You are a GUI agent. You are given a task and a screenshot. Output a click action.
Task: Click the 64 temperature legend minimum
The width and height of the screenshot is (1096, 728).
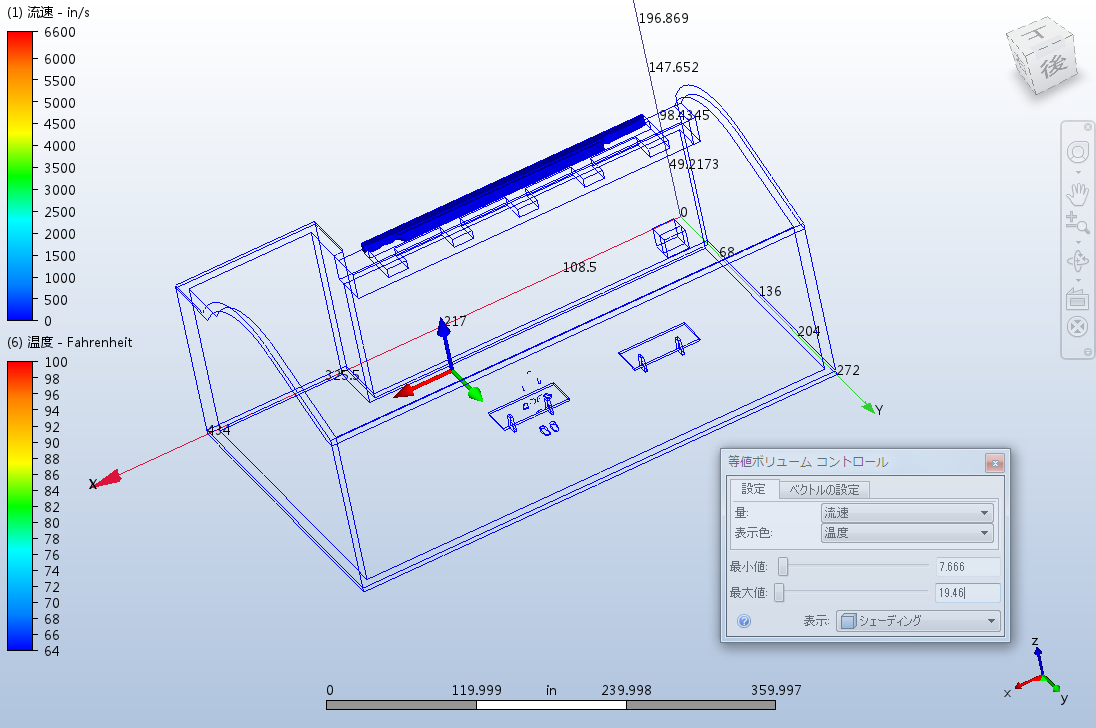[x=52, y=651]
